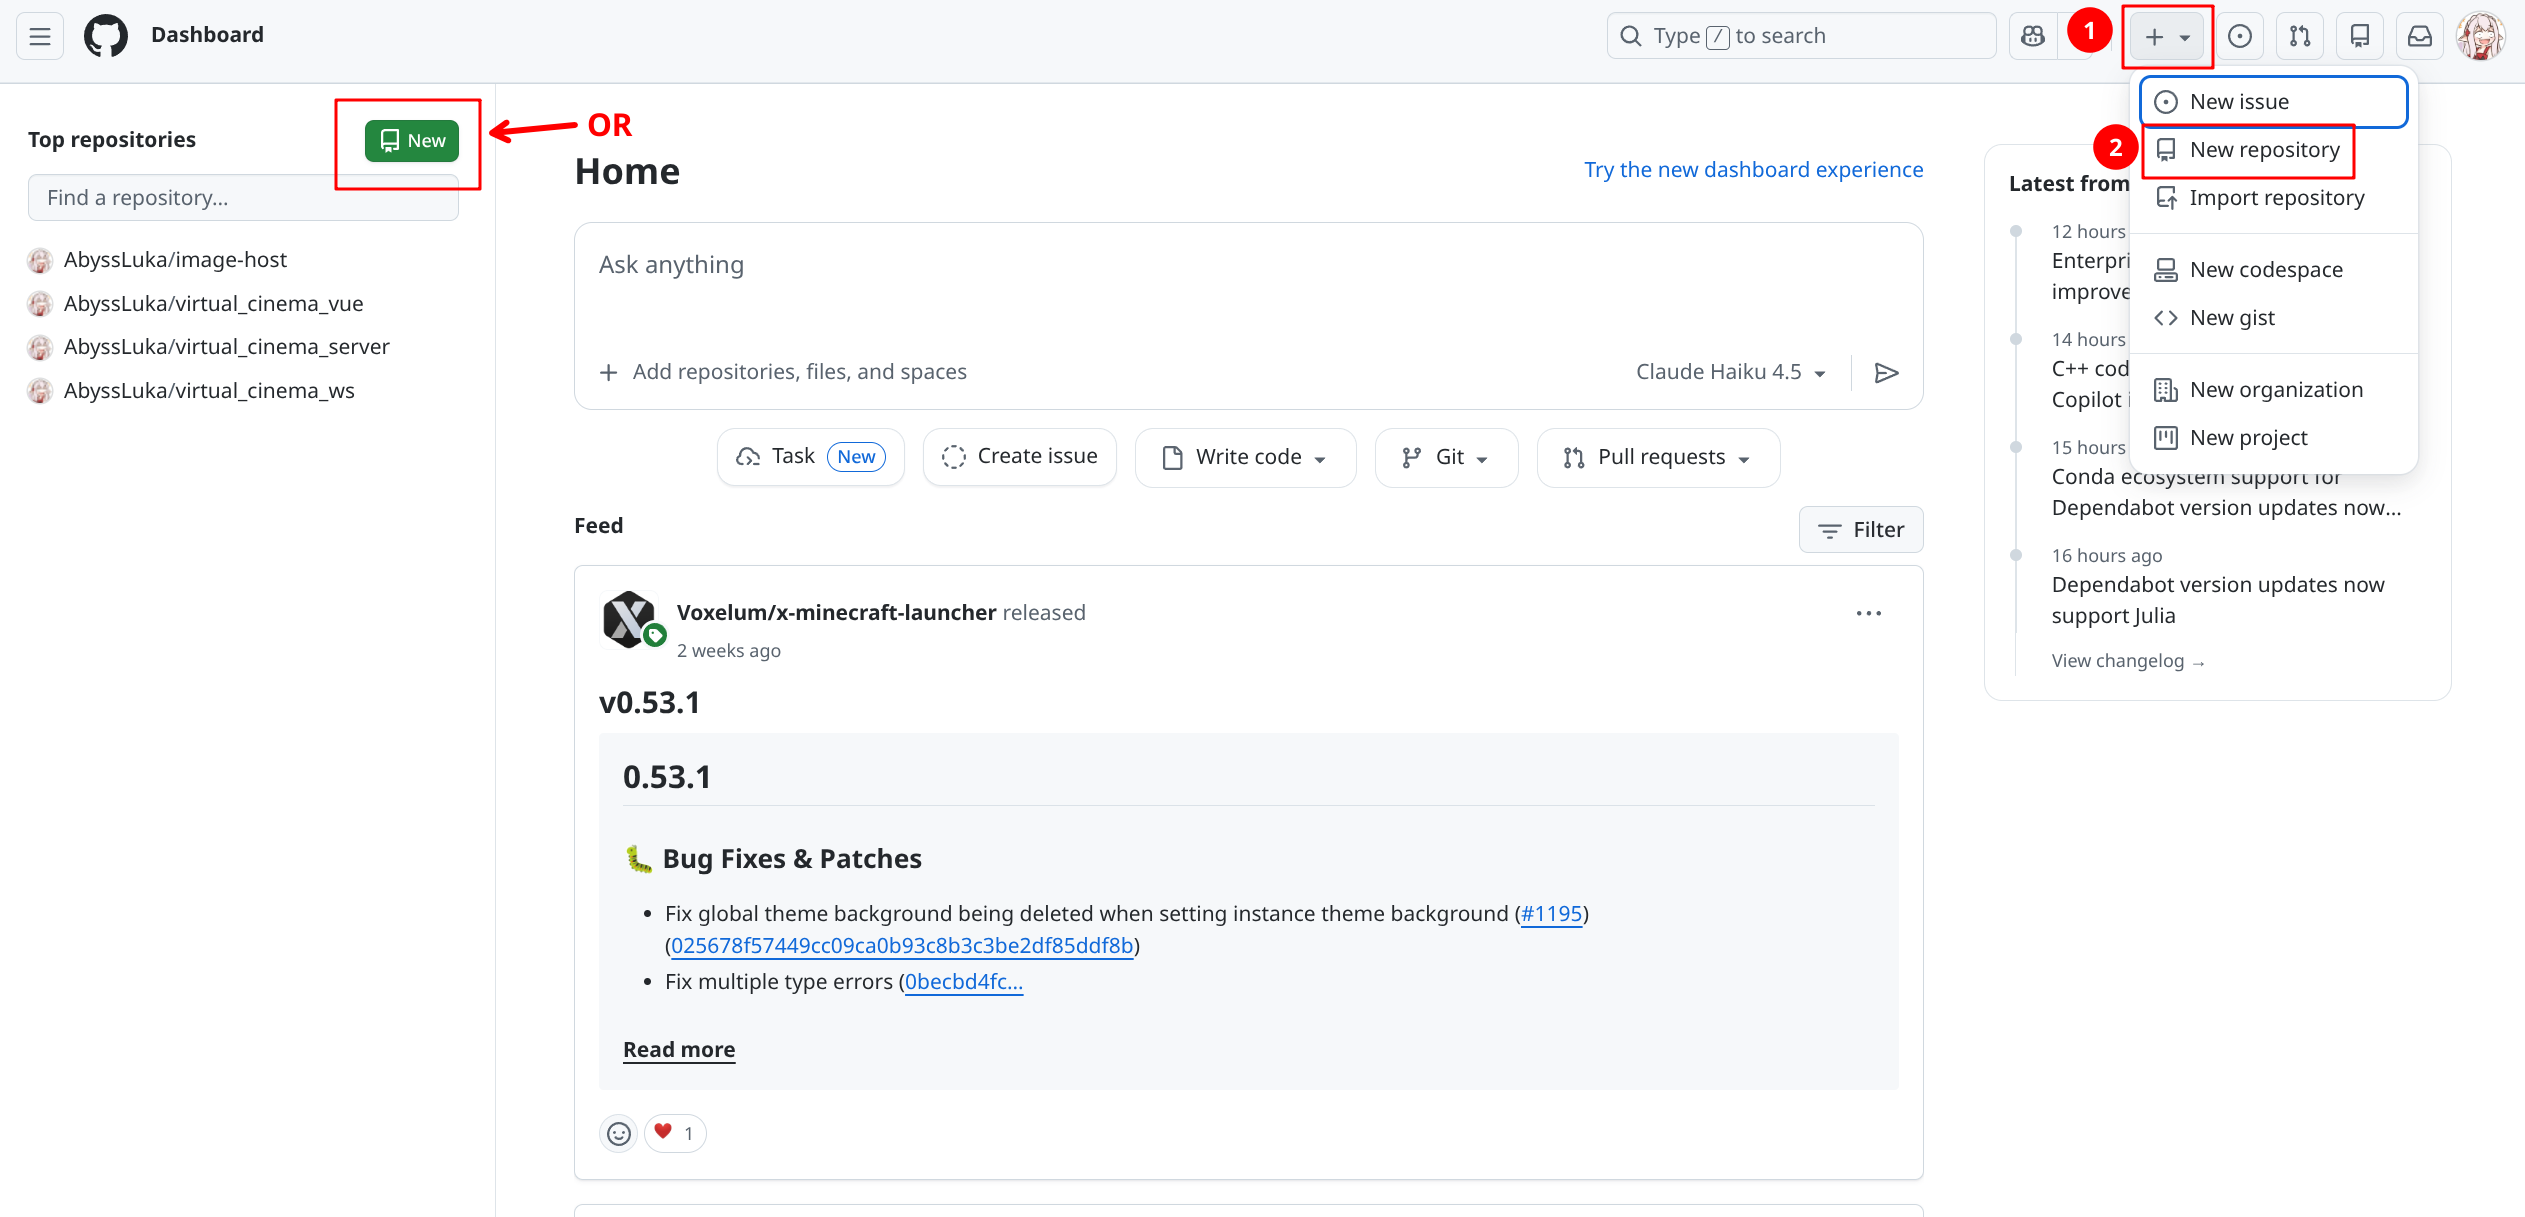Toggle the heart reaction on release

pyautogui.click(x=675, y=1133)
